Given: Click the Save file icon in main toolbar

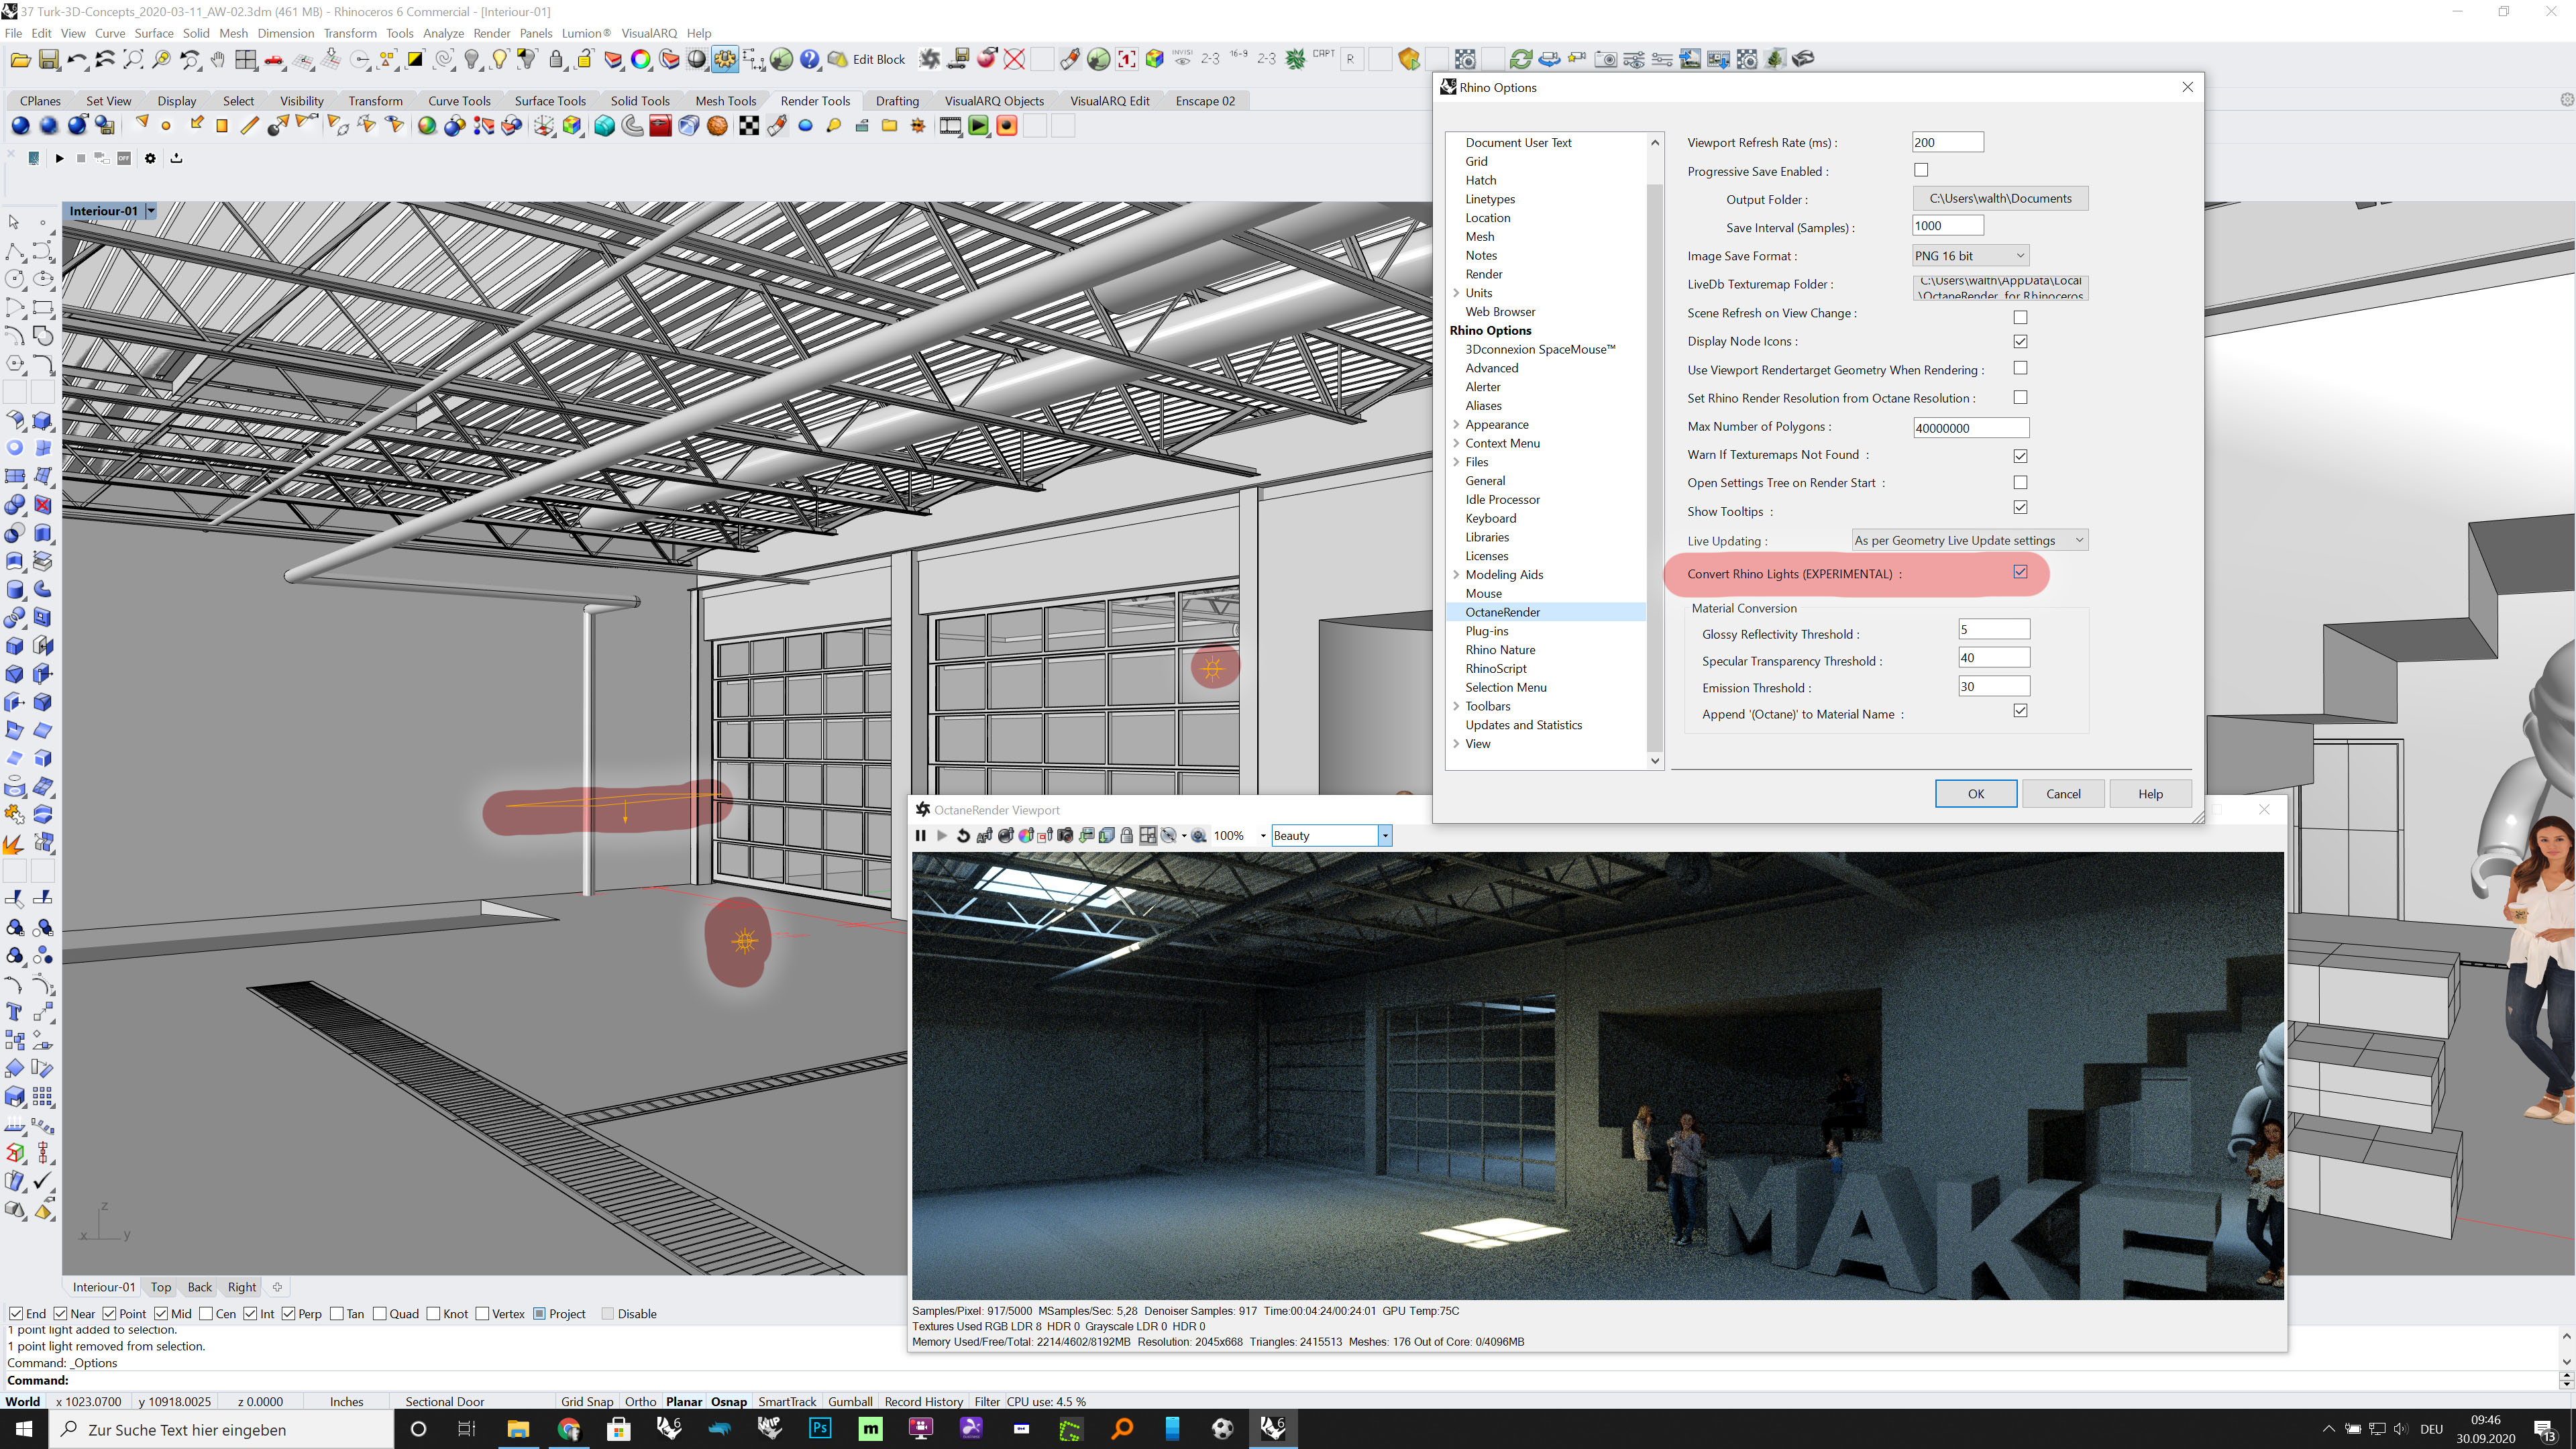Looking at the screenshot, I should coord(48,60).
